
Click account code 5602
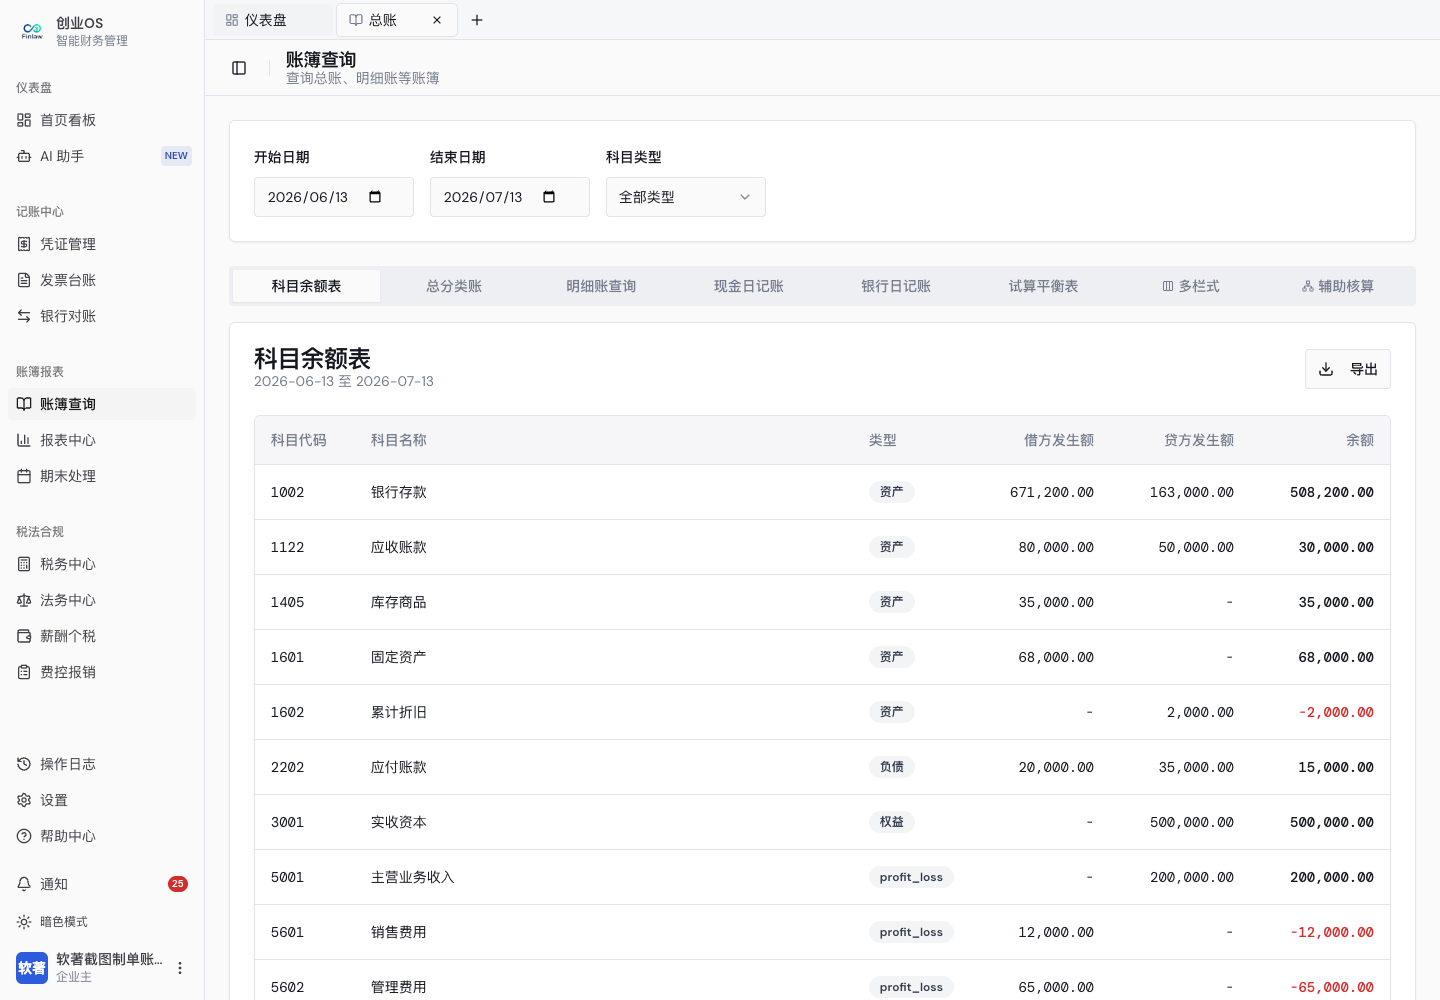(288, 987)
